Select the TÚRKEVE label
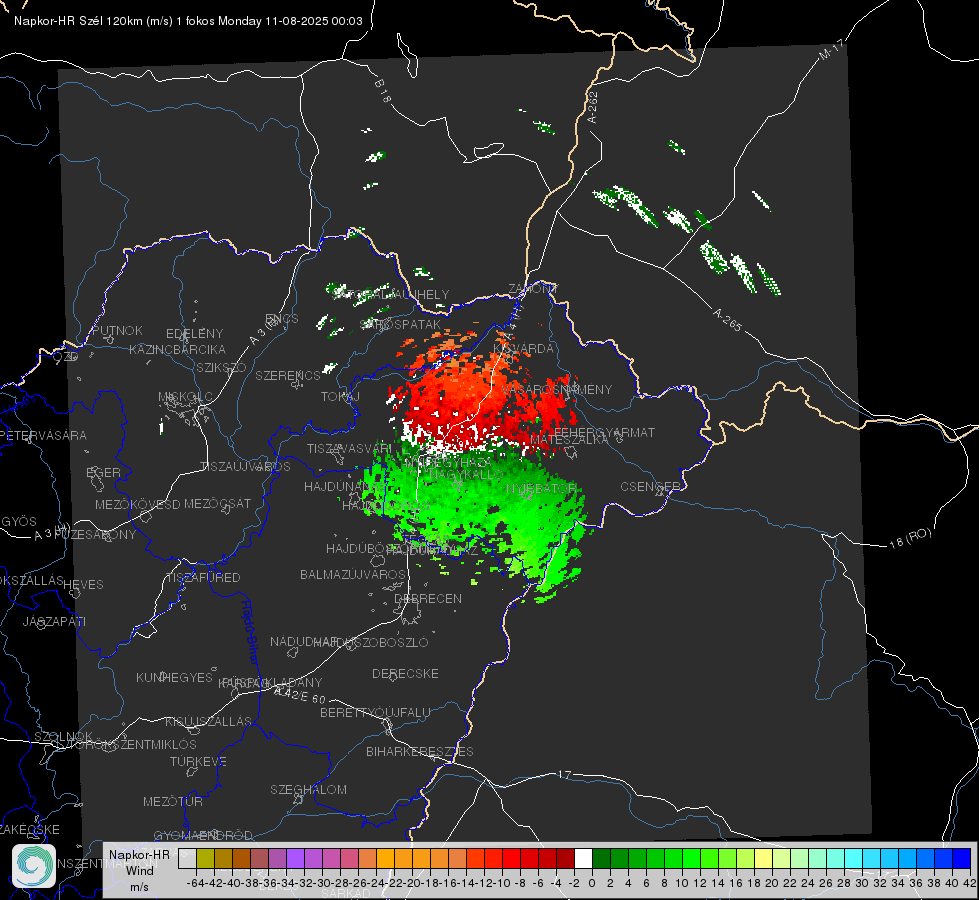Image resolution: width=979 pixels, height=900 pixels. point(199,761)
